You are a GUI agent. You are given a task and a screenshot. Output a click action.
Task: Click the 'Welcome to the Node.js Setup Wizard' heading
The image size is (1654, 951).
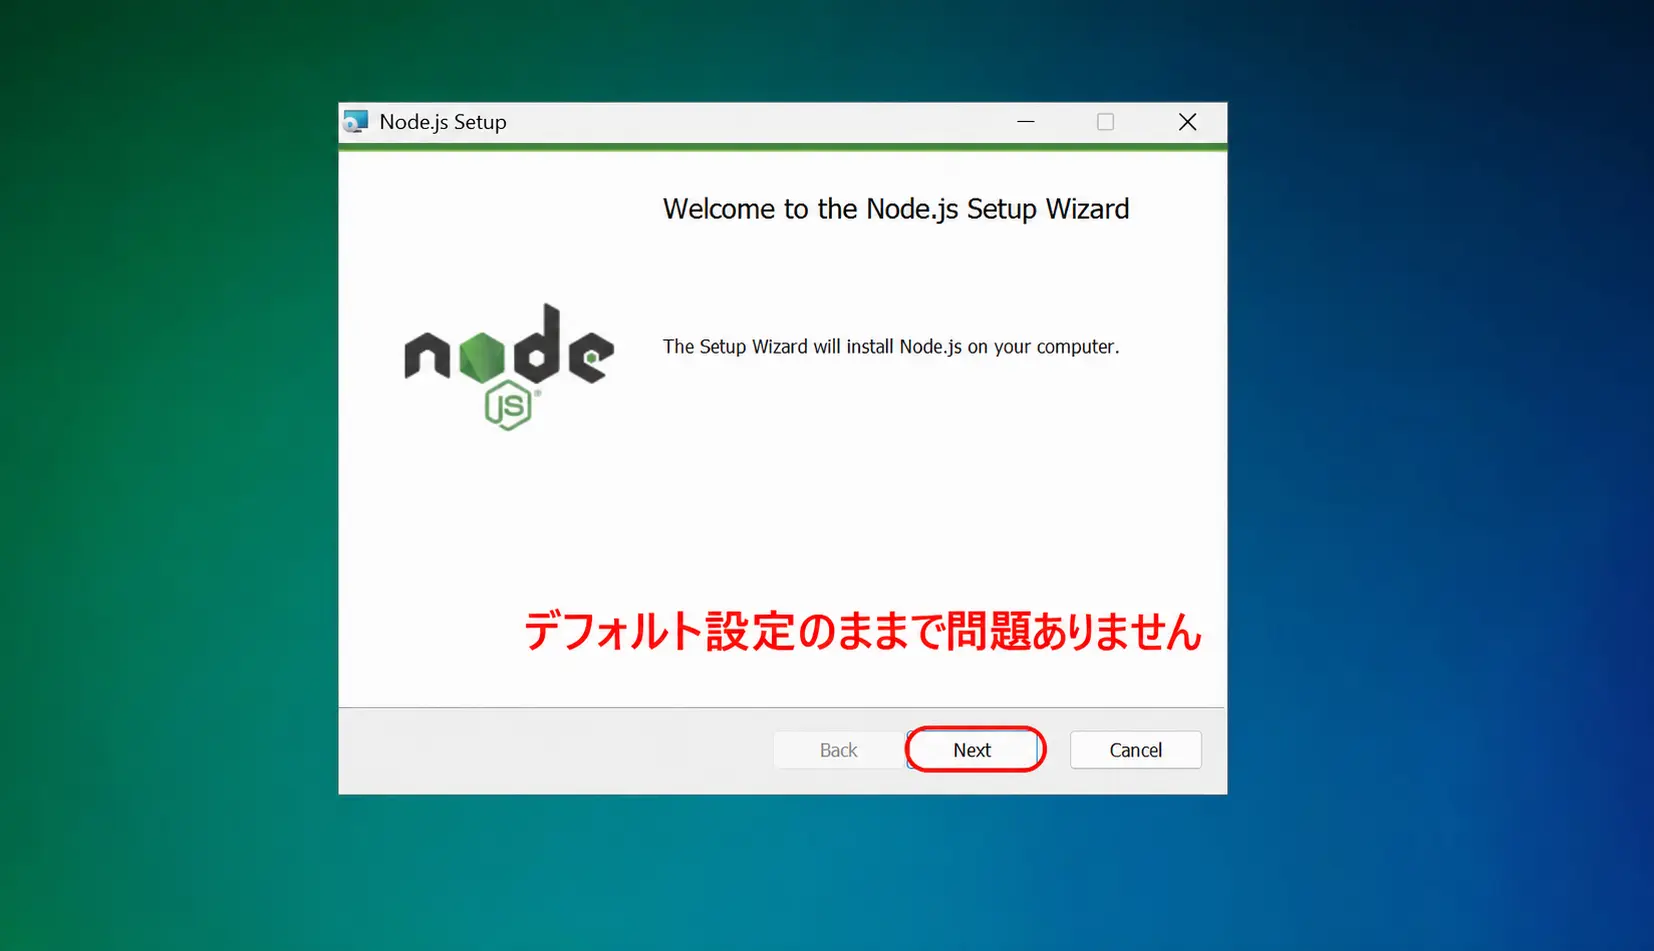896,209
